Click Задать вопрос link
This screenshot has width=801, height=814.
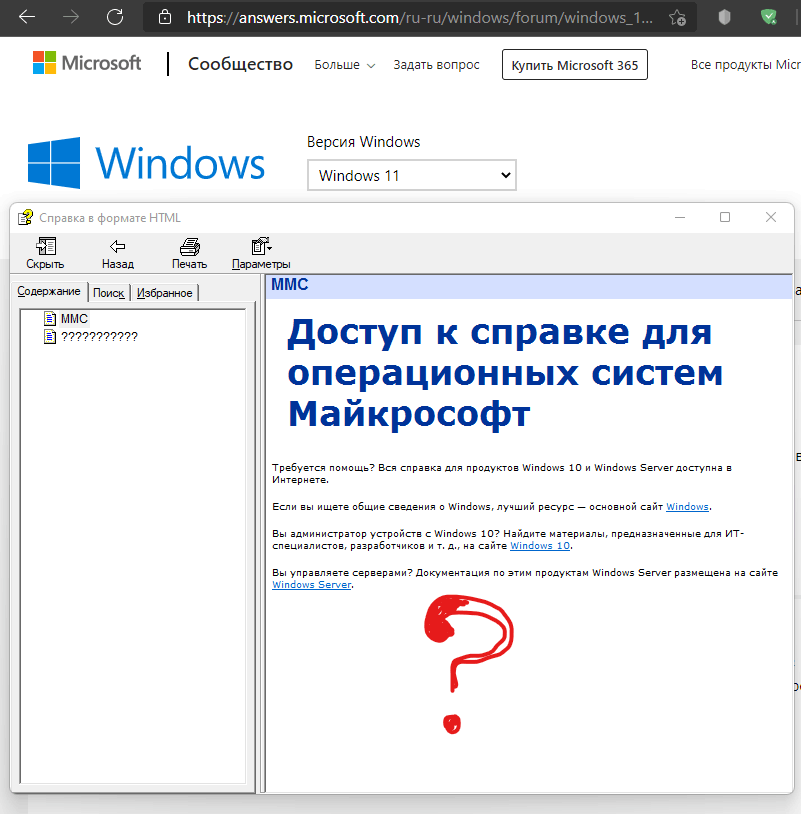[436, 65]
